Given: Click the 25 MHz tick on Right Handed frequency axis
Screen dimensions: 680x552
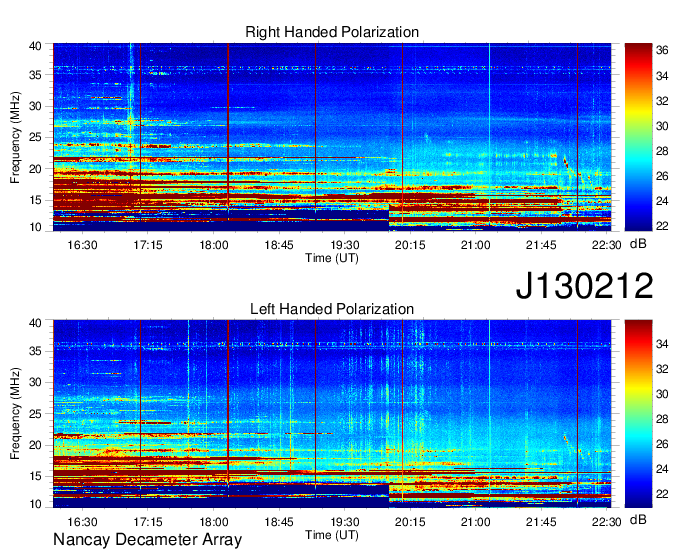Looking at the screenshot, I should tap(35, 138).
